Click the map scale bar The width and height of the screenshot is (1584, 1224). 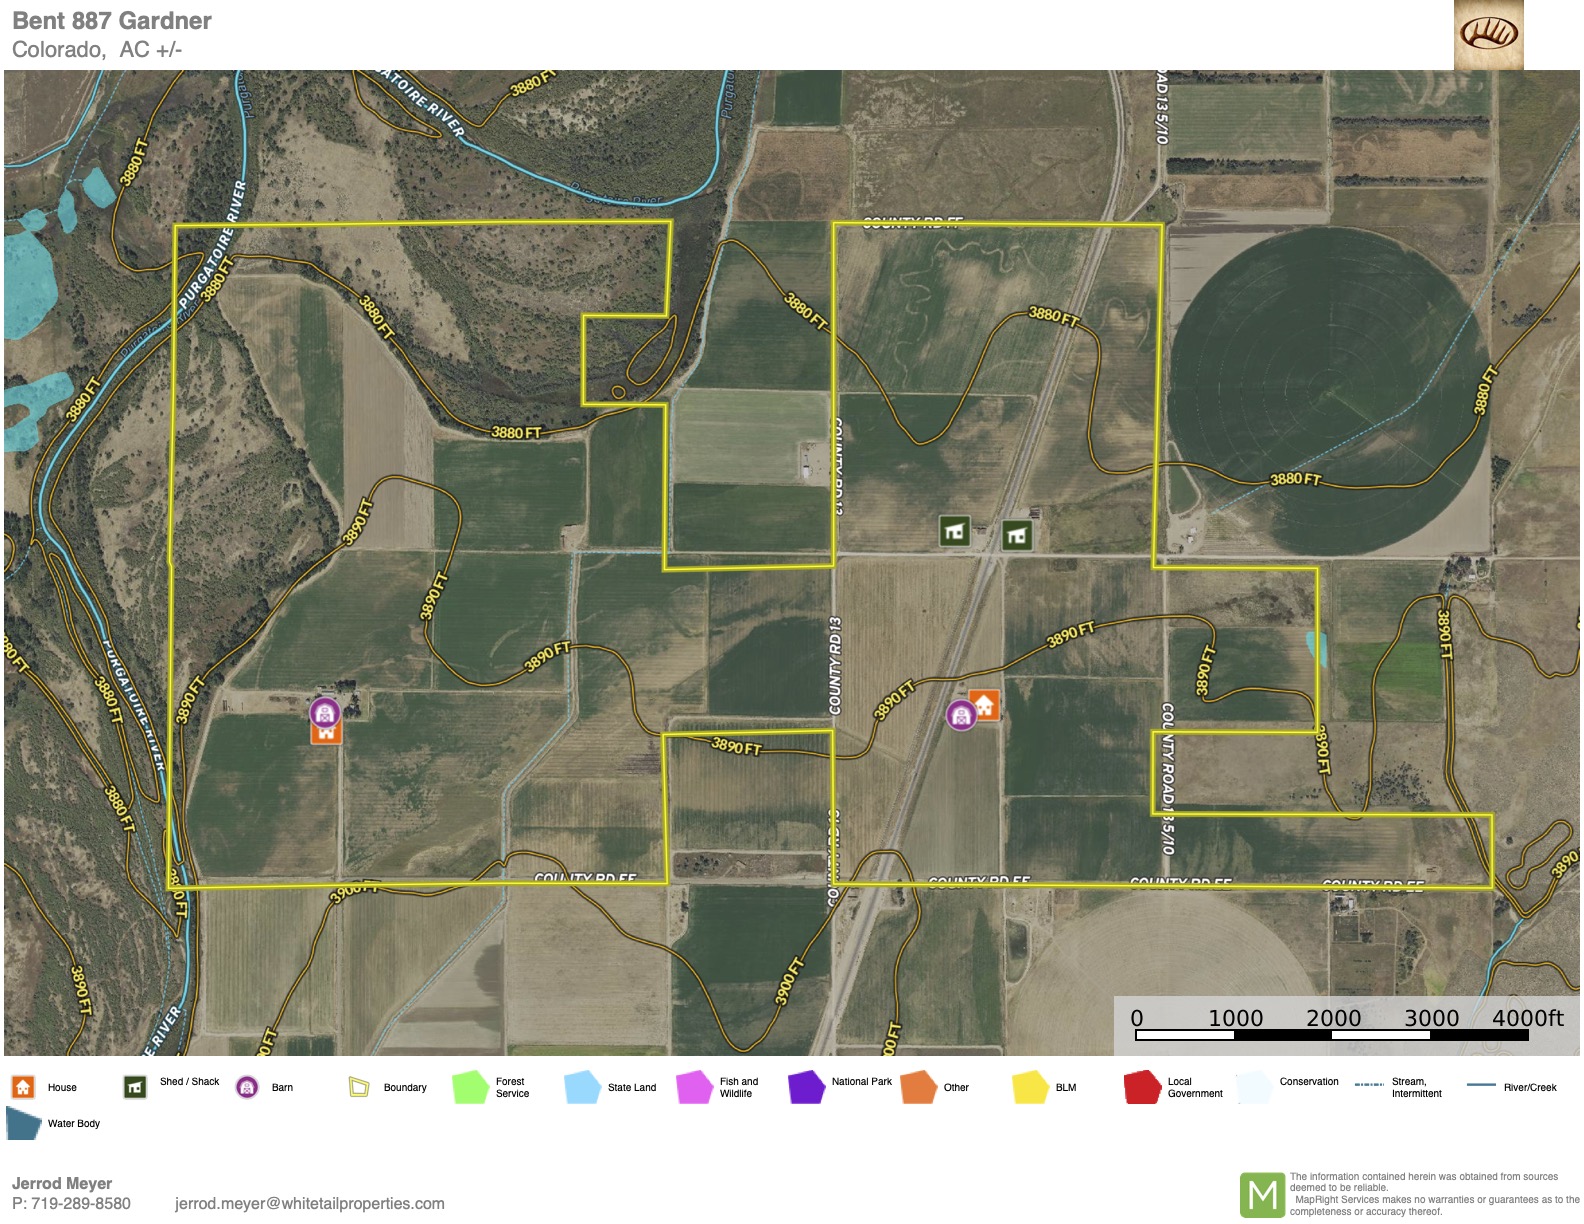pyautogui.click(x=1332, y=1035)
